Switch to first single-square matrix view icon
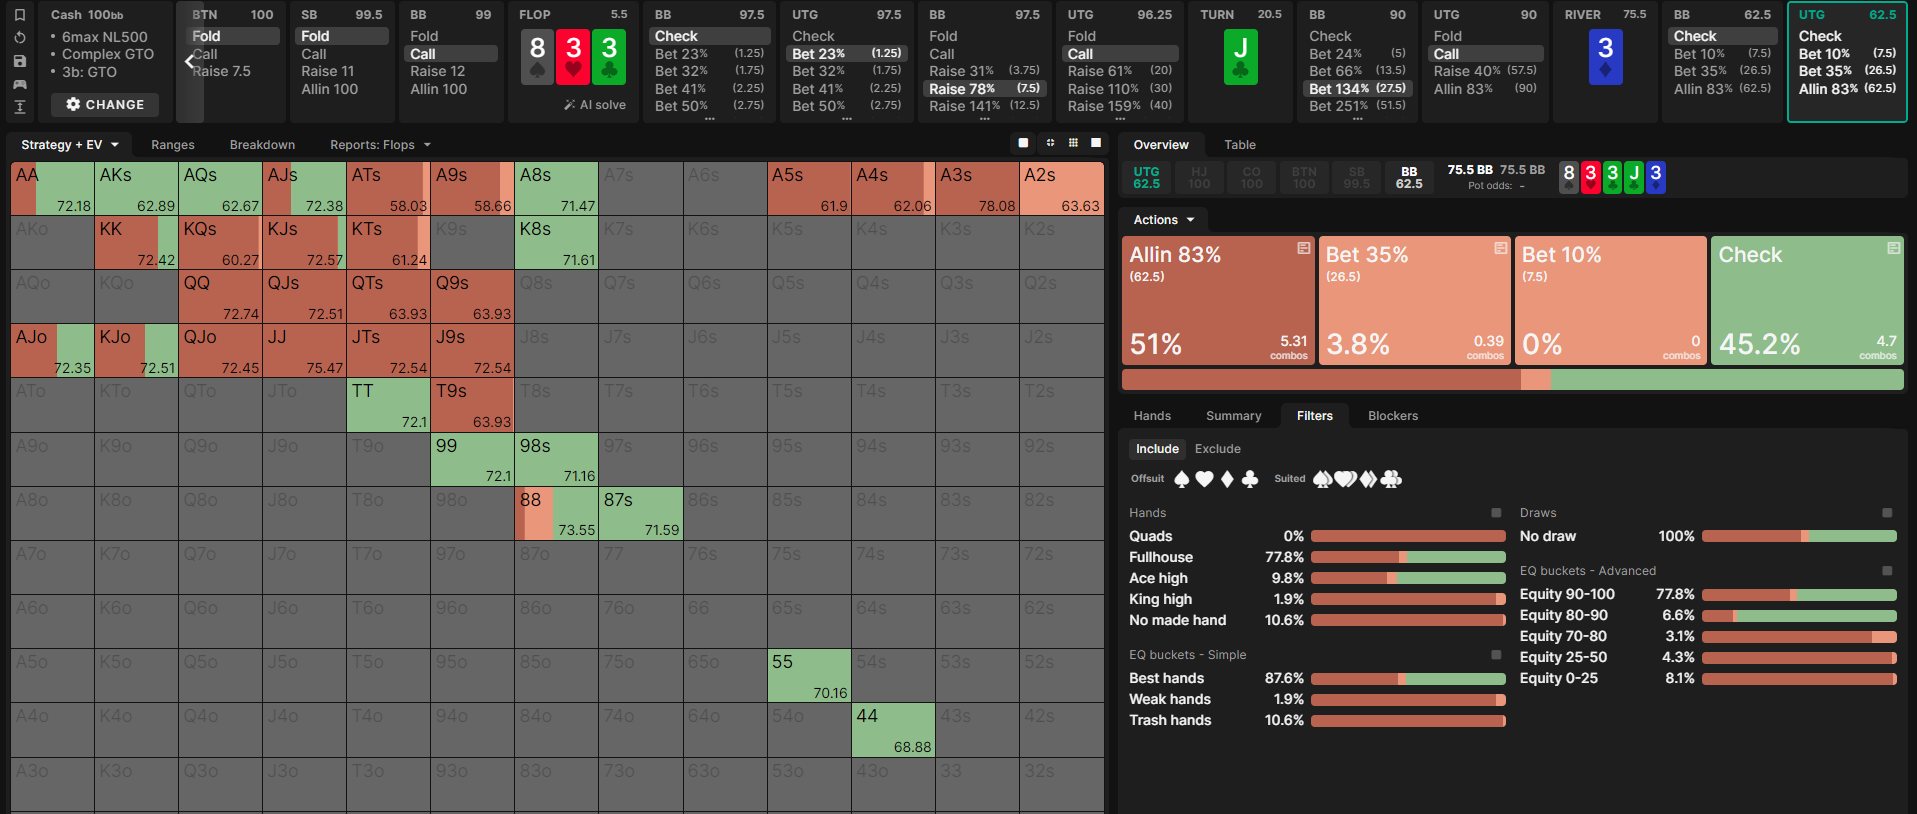 [1023, 143]
